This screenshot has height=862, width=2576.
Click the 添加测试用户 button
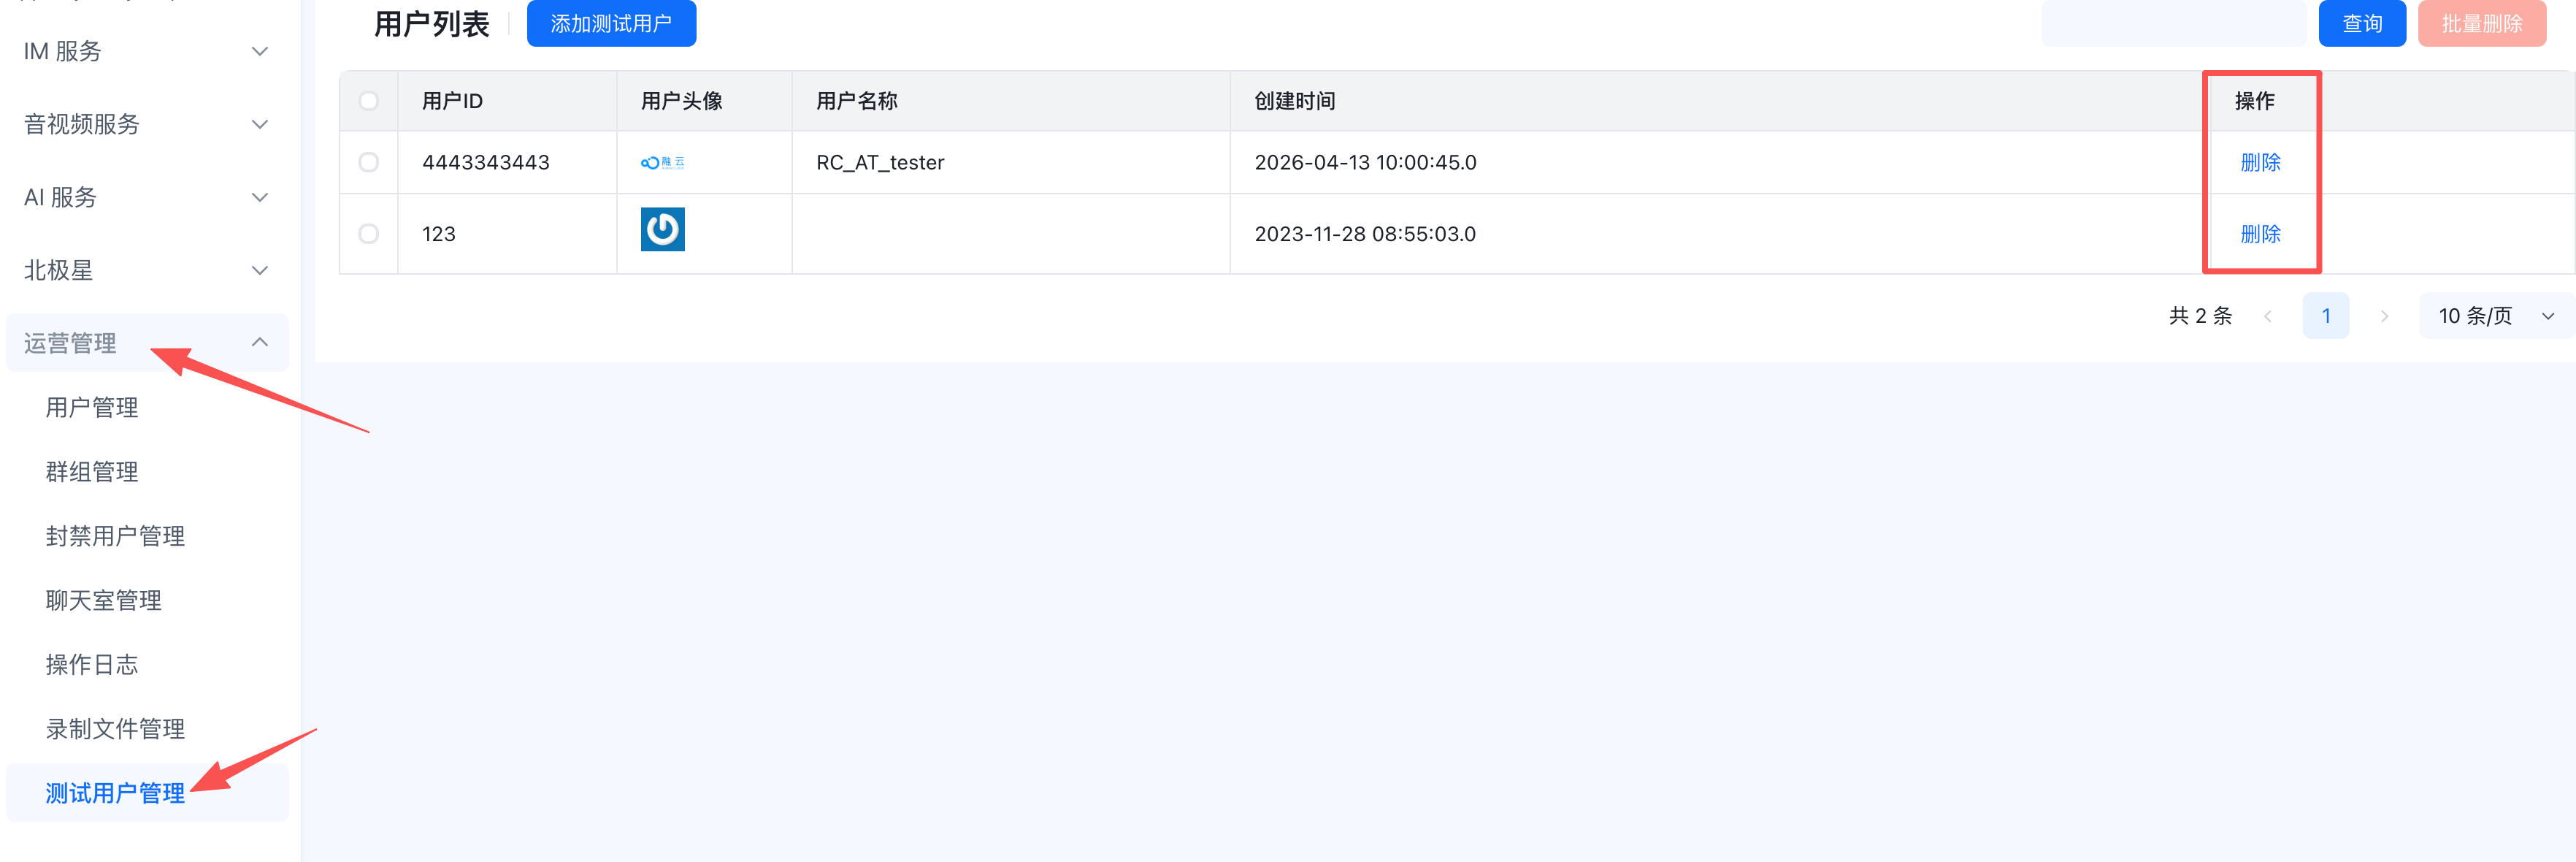point(611,23)
